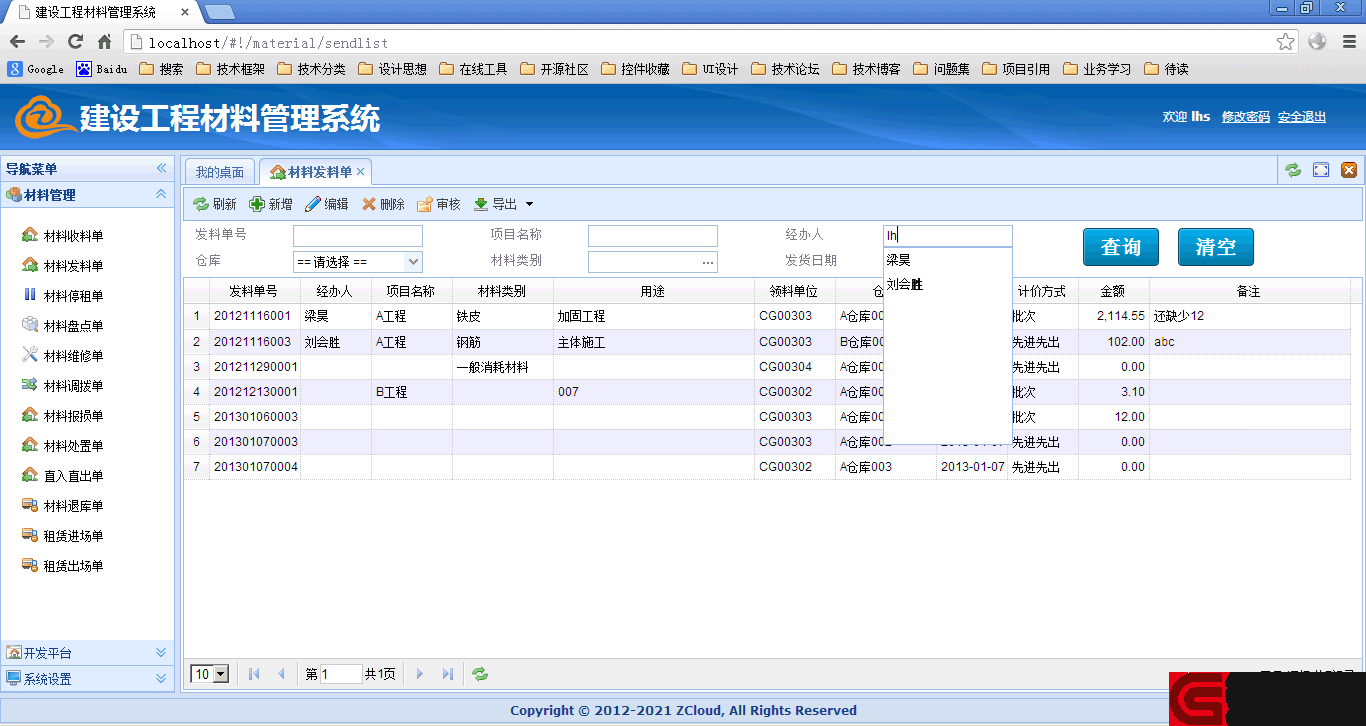This screenshot has height=726, width=1366.
Task: Open 租赁进场单 in the navigation menu
Action: pos(62,536)
